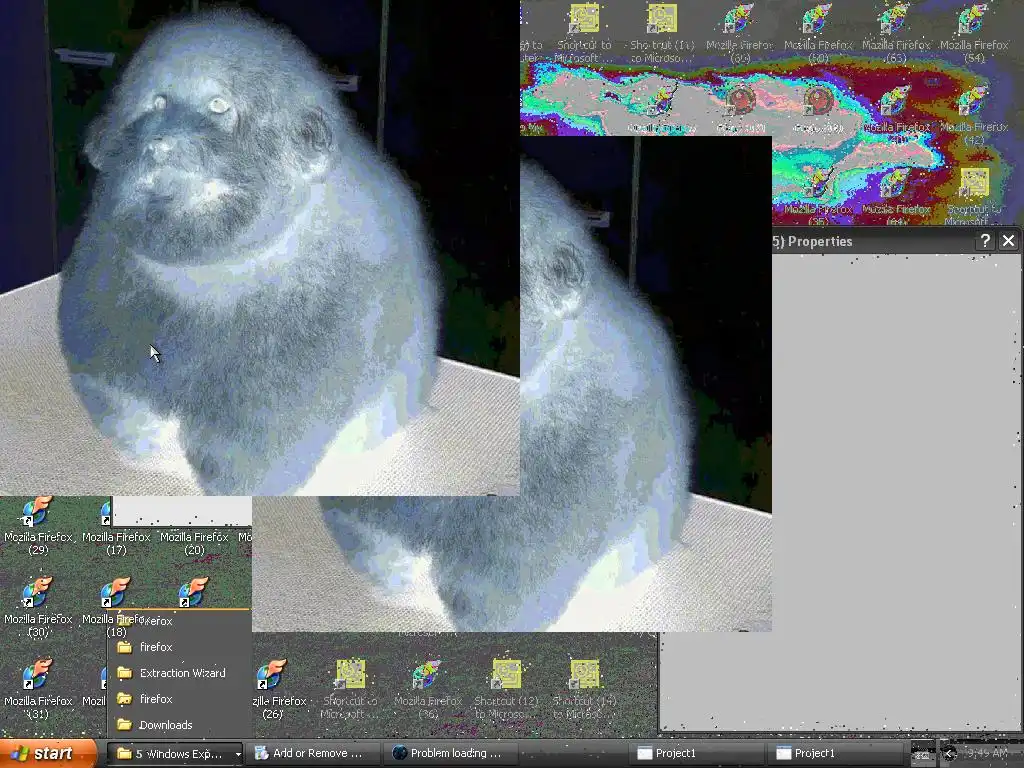This screenshot has width=1024, height=768.
Task: Click the tray icon left of the arrow
Action: coord(923,754)
